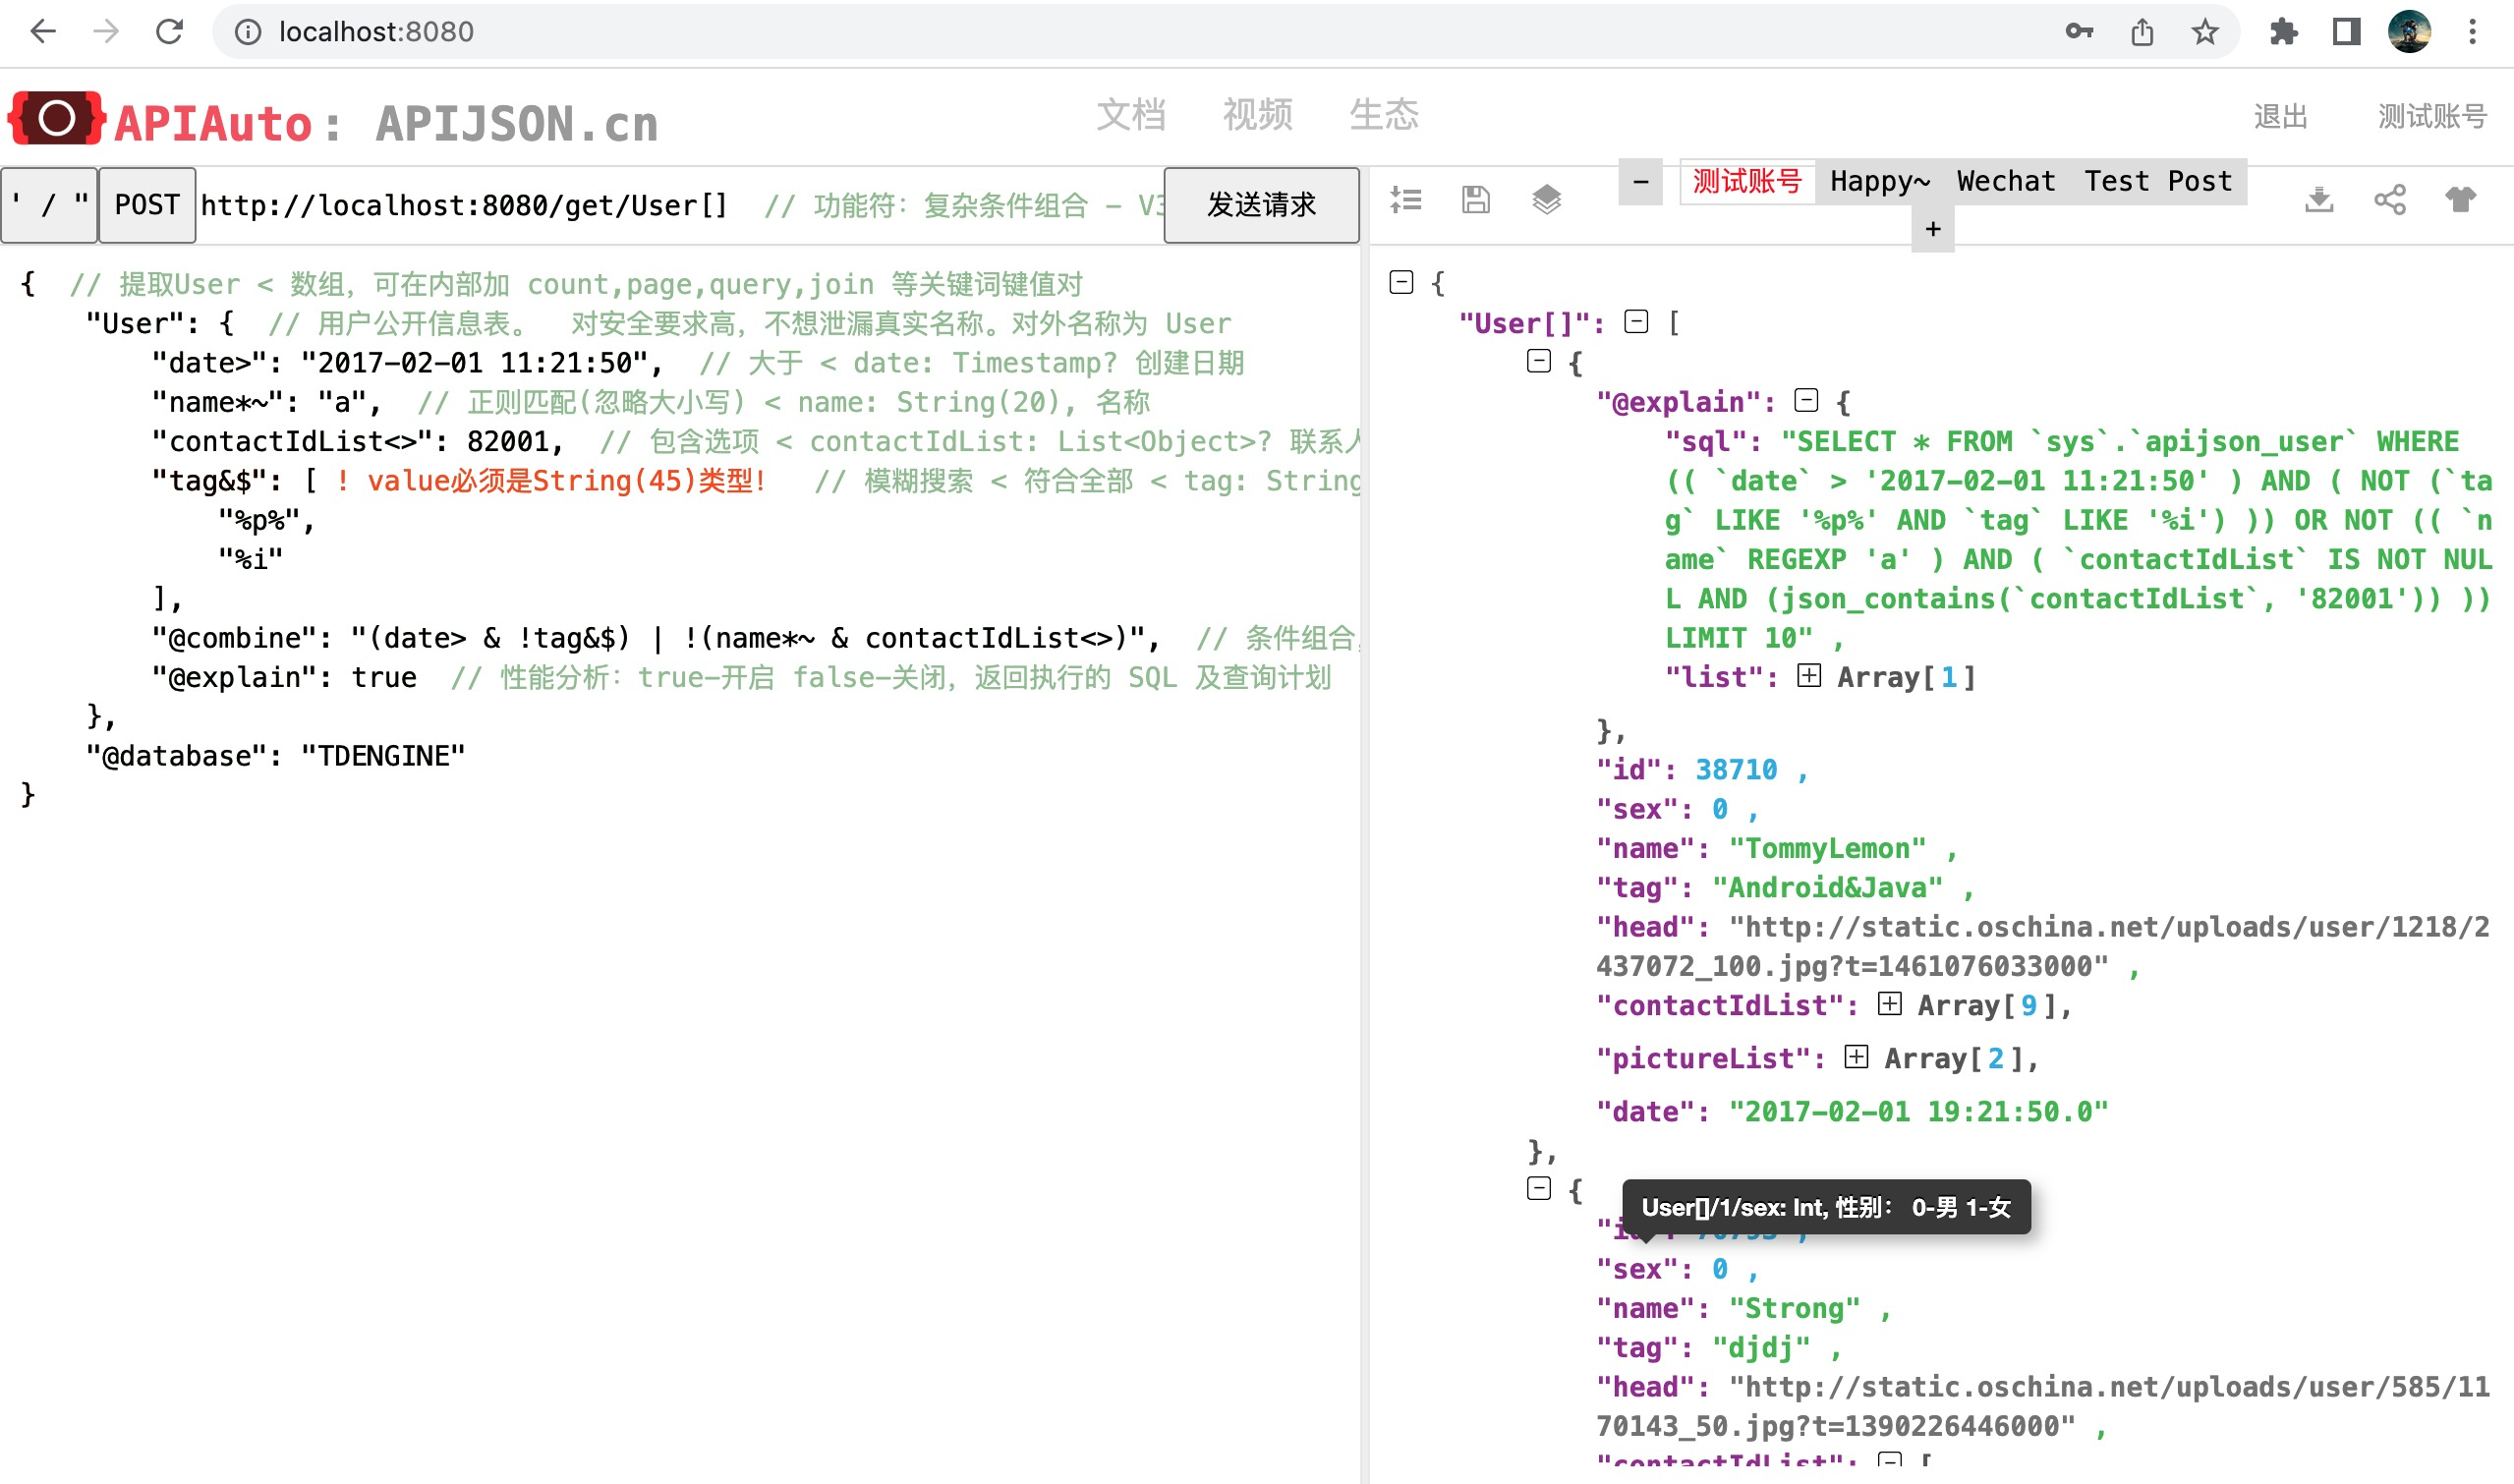Image resolution: width=2514 pixels, height=1484 pixels.
Task: Click the share icon in the results toolbar
Action: 2391,200
